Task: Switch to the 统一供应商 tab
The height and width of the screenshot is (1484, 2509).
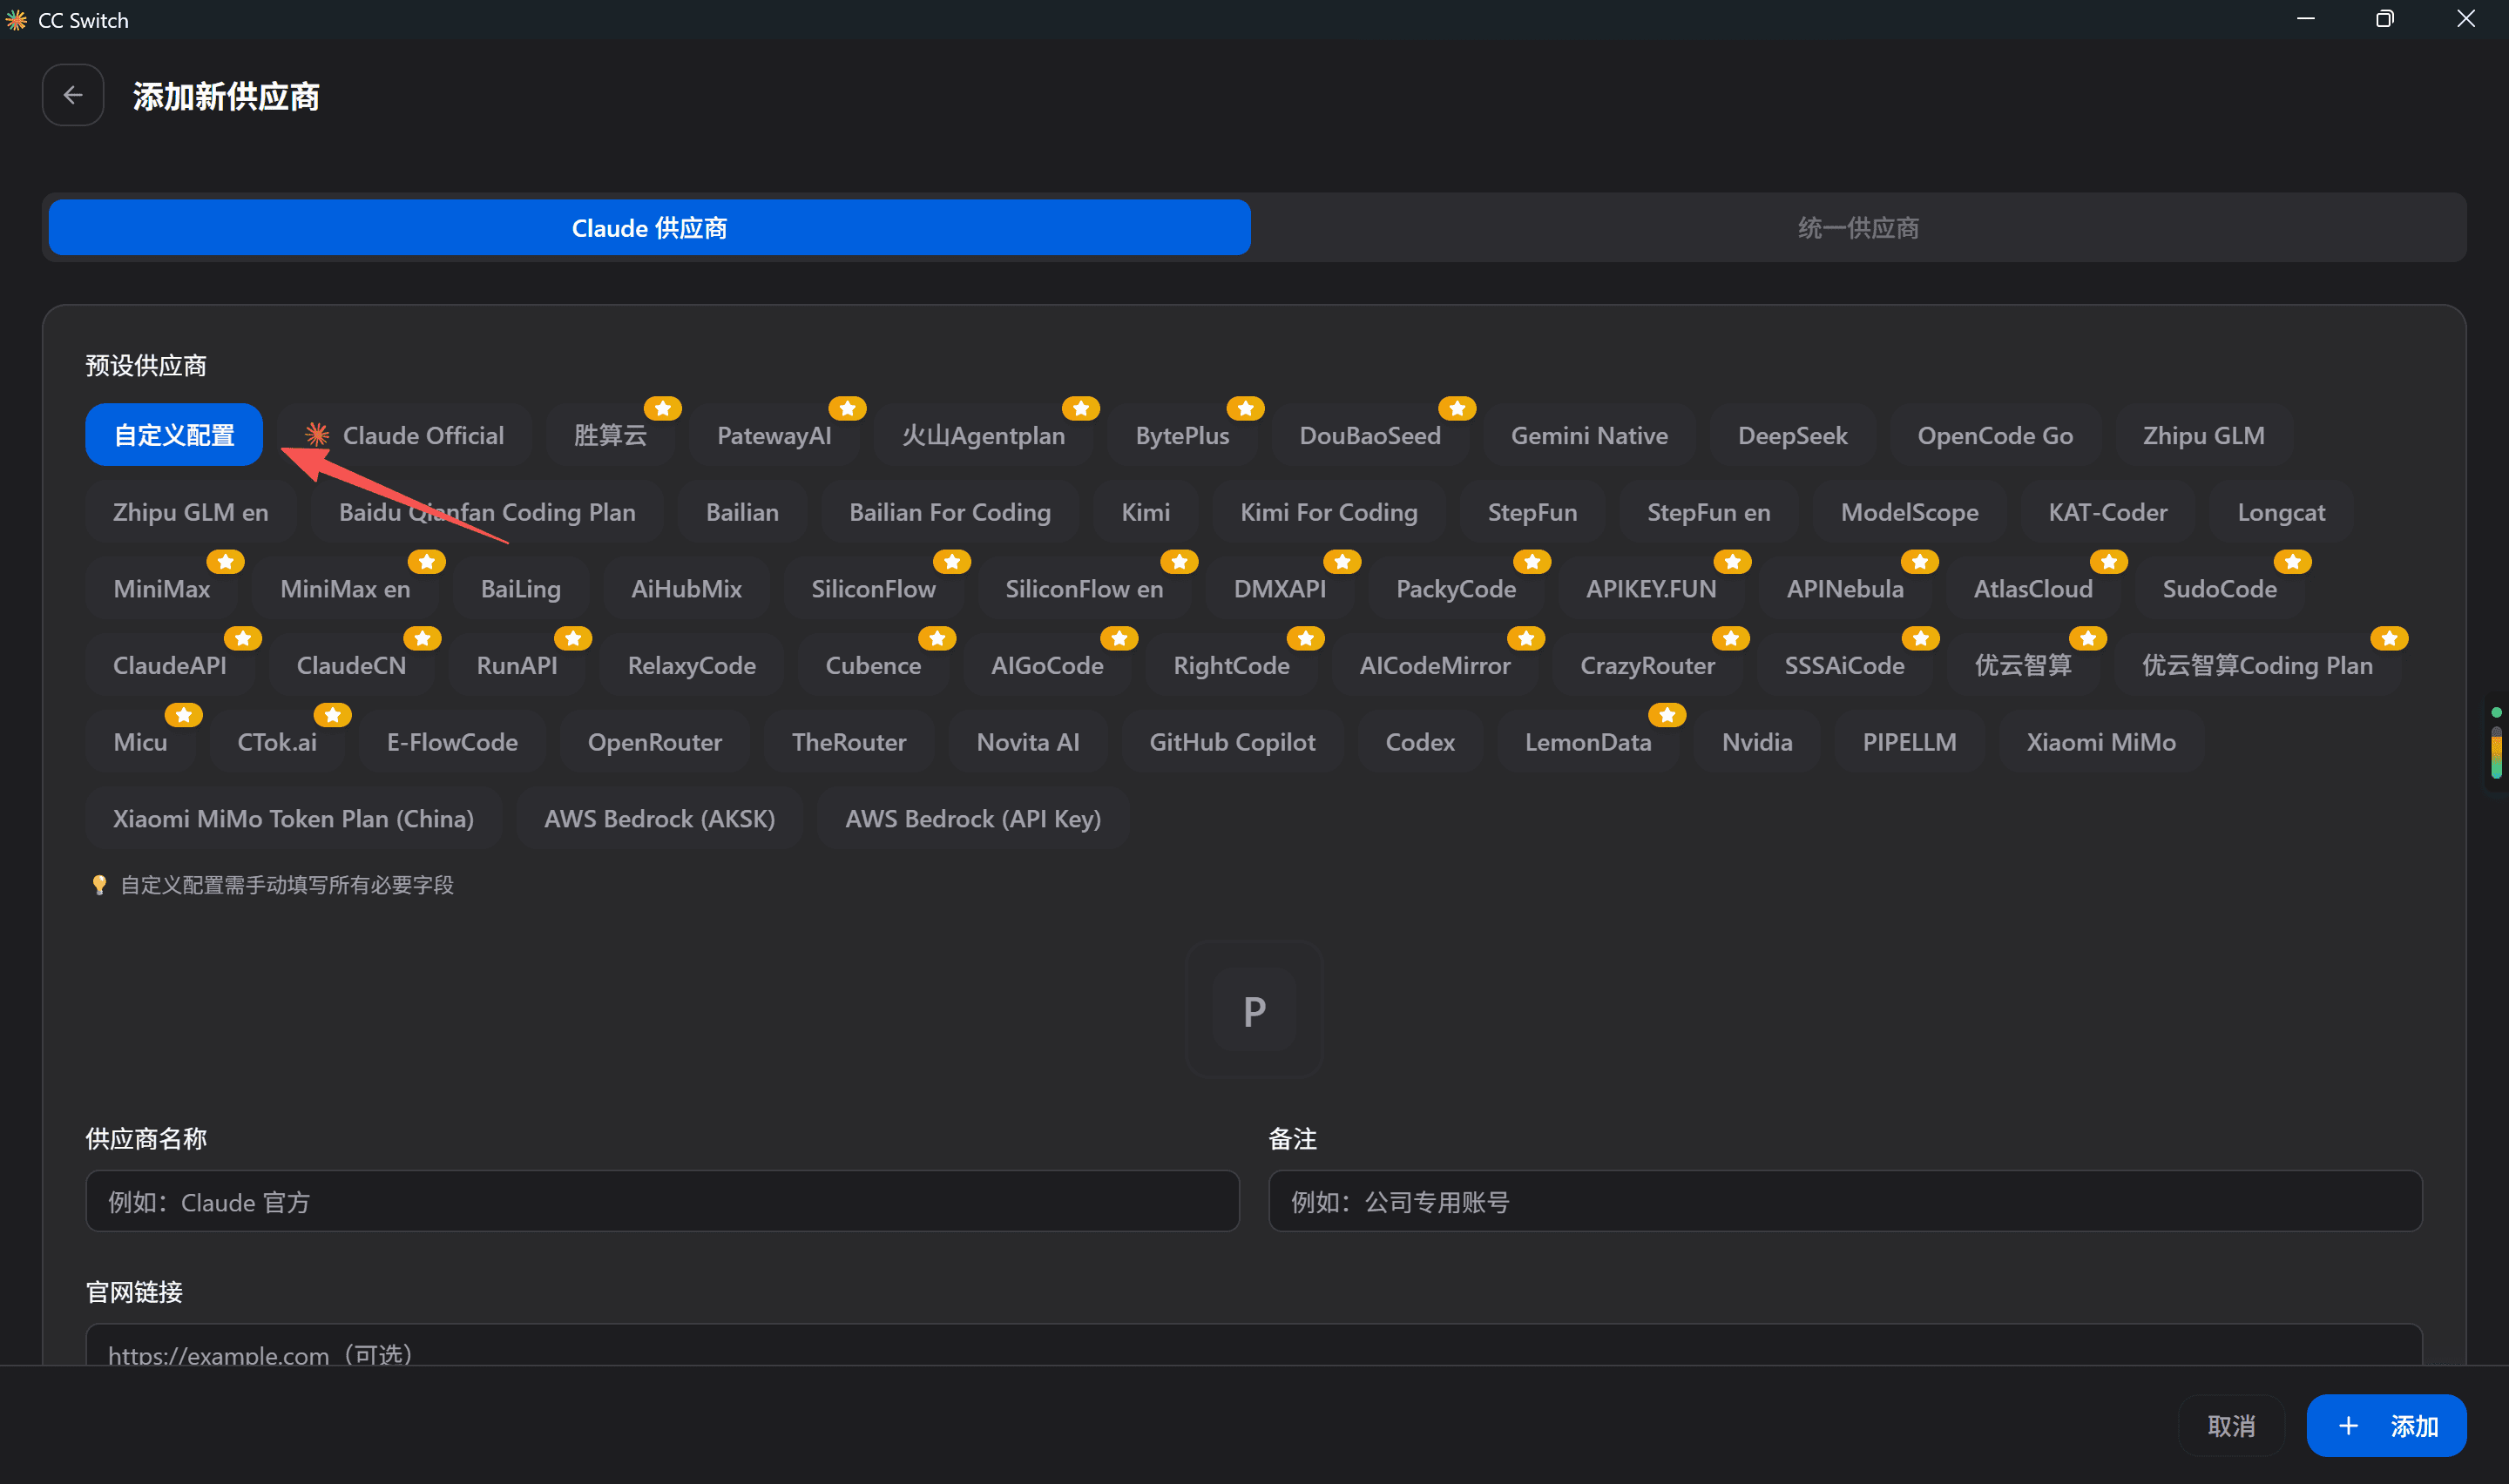Action: point(1858,228)
